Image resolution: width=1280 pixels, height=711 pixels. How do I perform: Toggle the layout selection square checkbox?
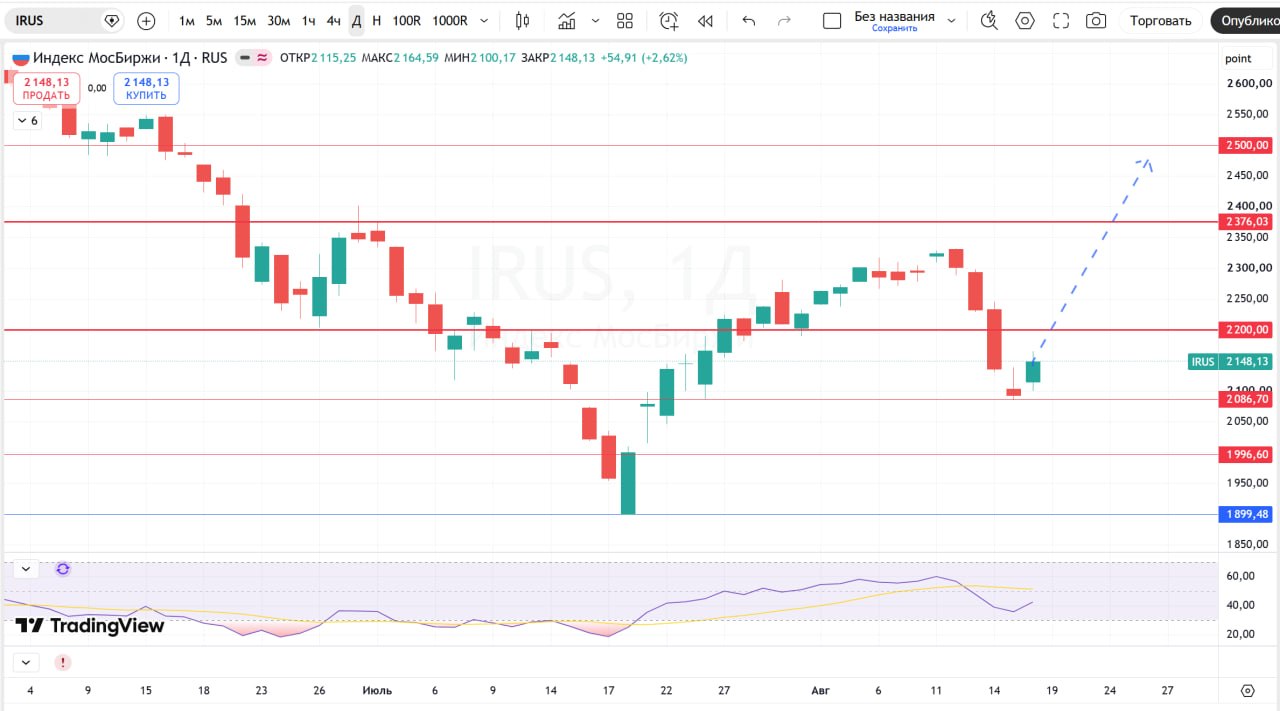click(x=832, y=20)
